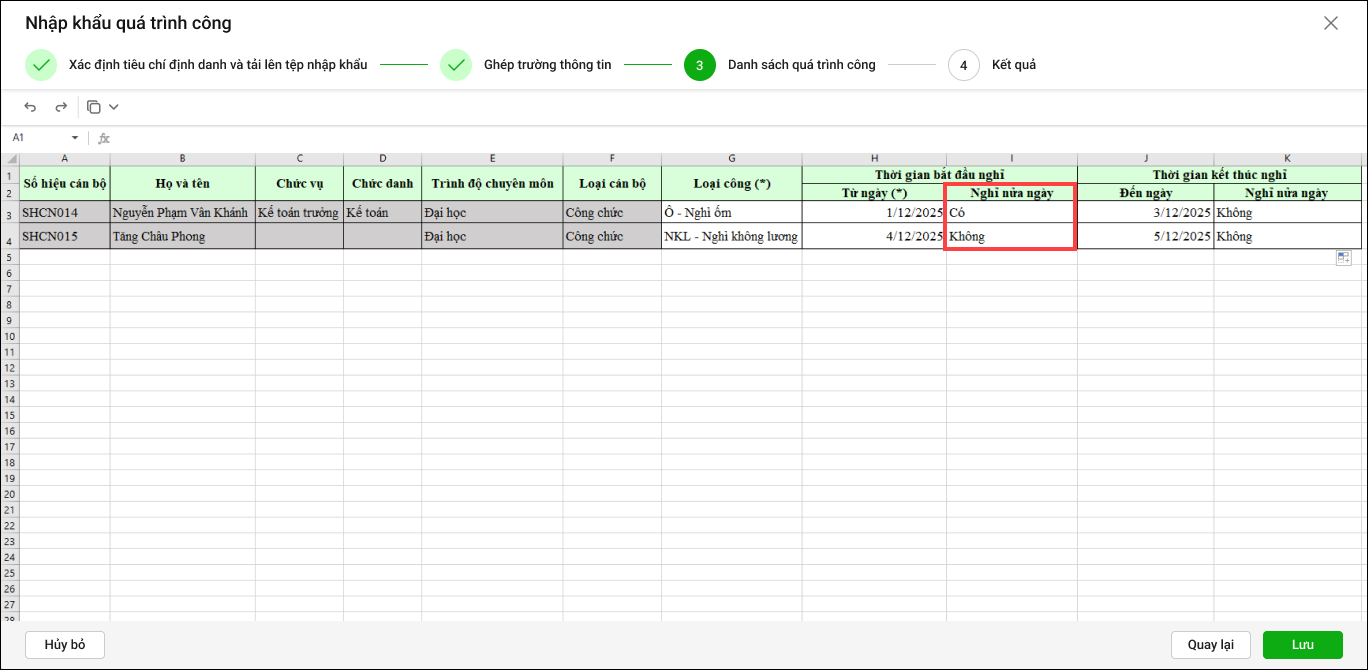
Task: Close the import dialog with X
Action: coord(1330,23)
